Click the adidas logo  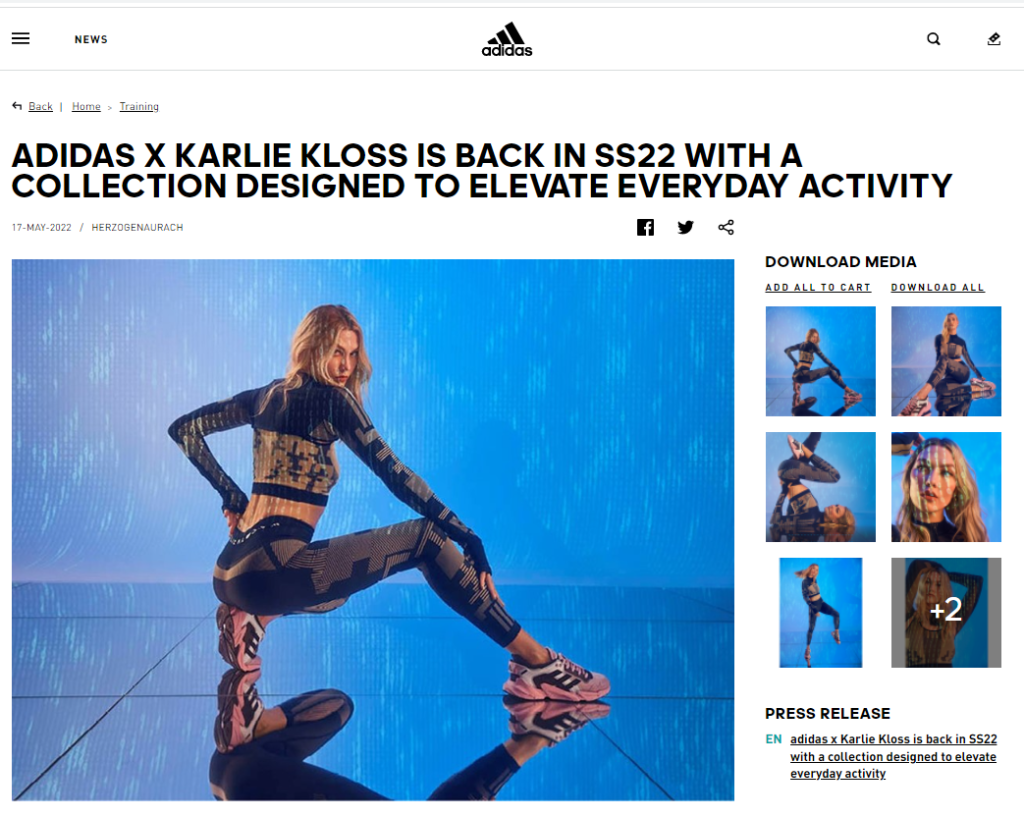507,39
